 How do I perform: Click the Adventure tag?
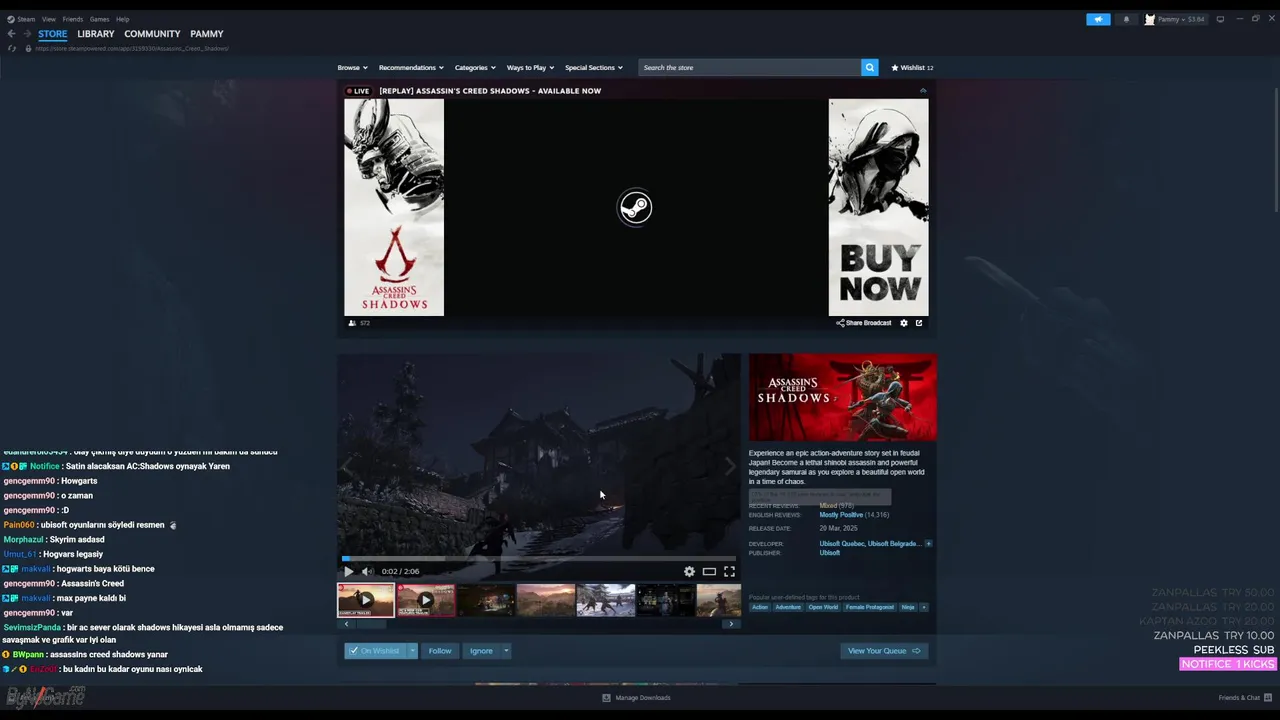coord(788,607)
